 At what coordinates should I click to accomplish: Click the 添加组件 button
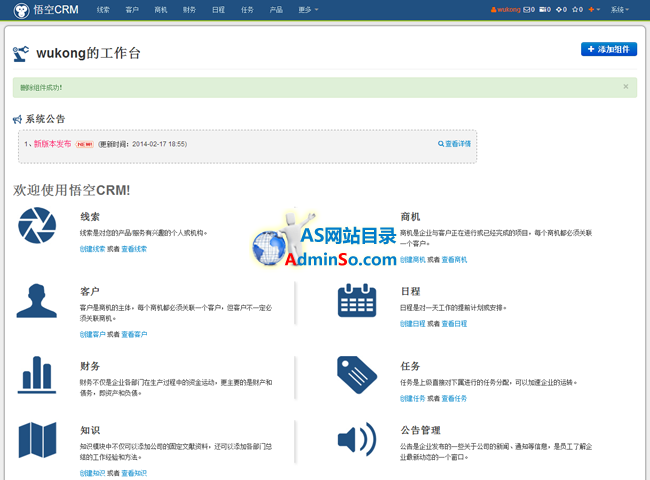(609, 49)
